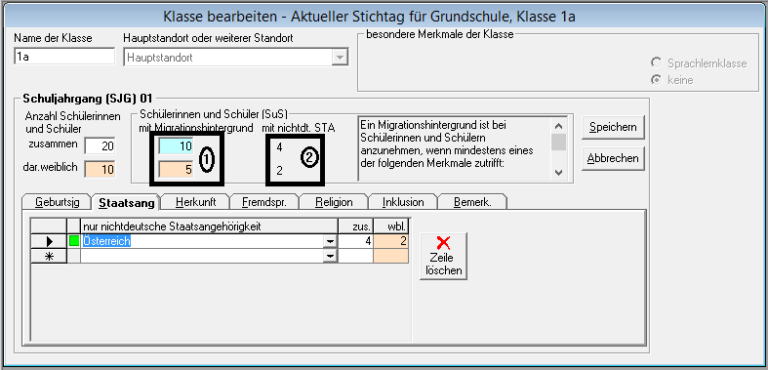Click the Abbrechen button
768x370 pixels.
[x=613, y=158]
